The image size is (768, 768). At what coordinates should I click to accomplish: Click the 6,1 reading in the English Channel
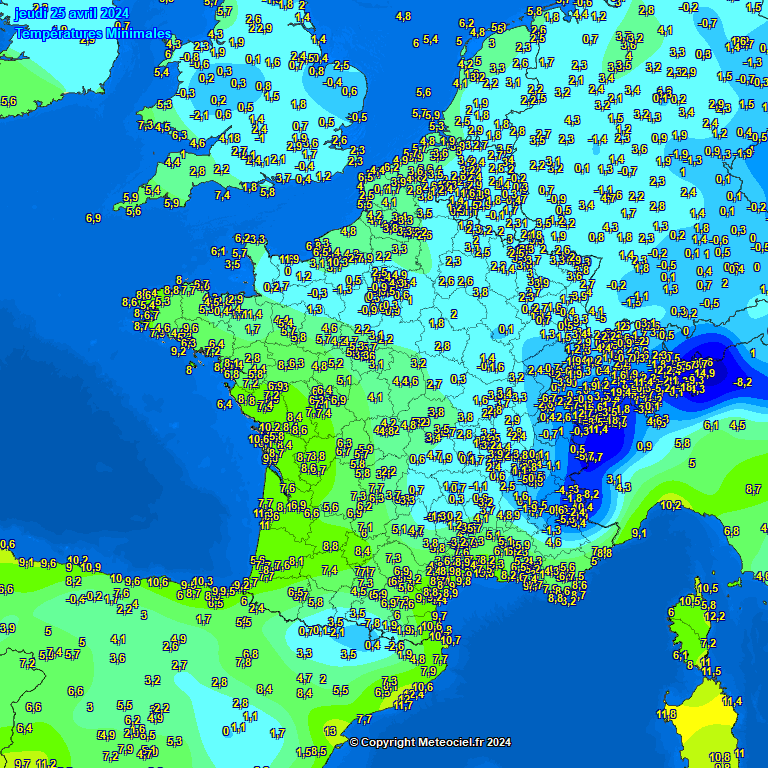[218, 252]
